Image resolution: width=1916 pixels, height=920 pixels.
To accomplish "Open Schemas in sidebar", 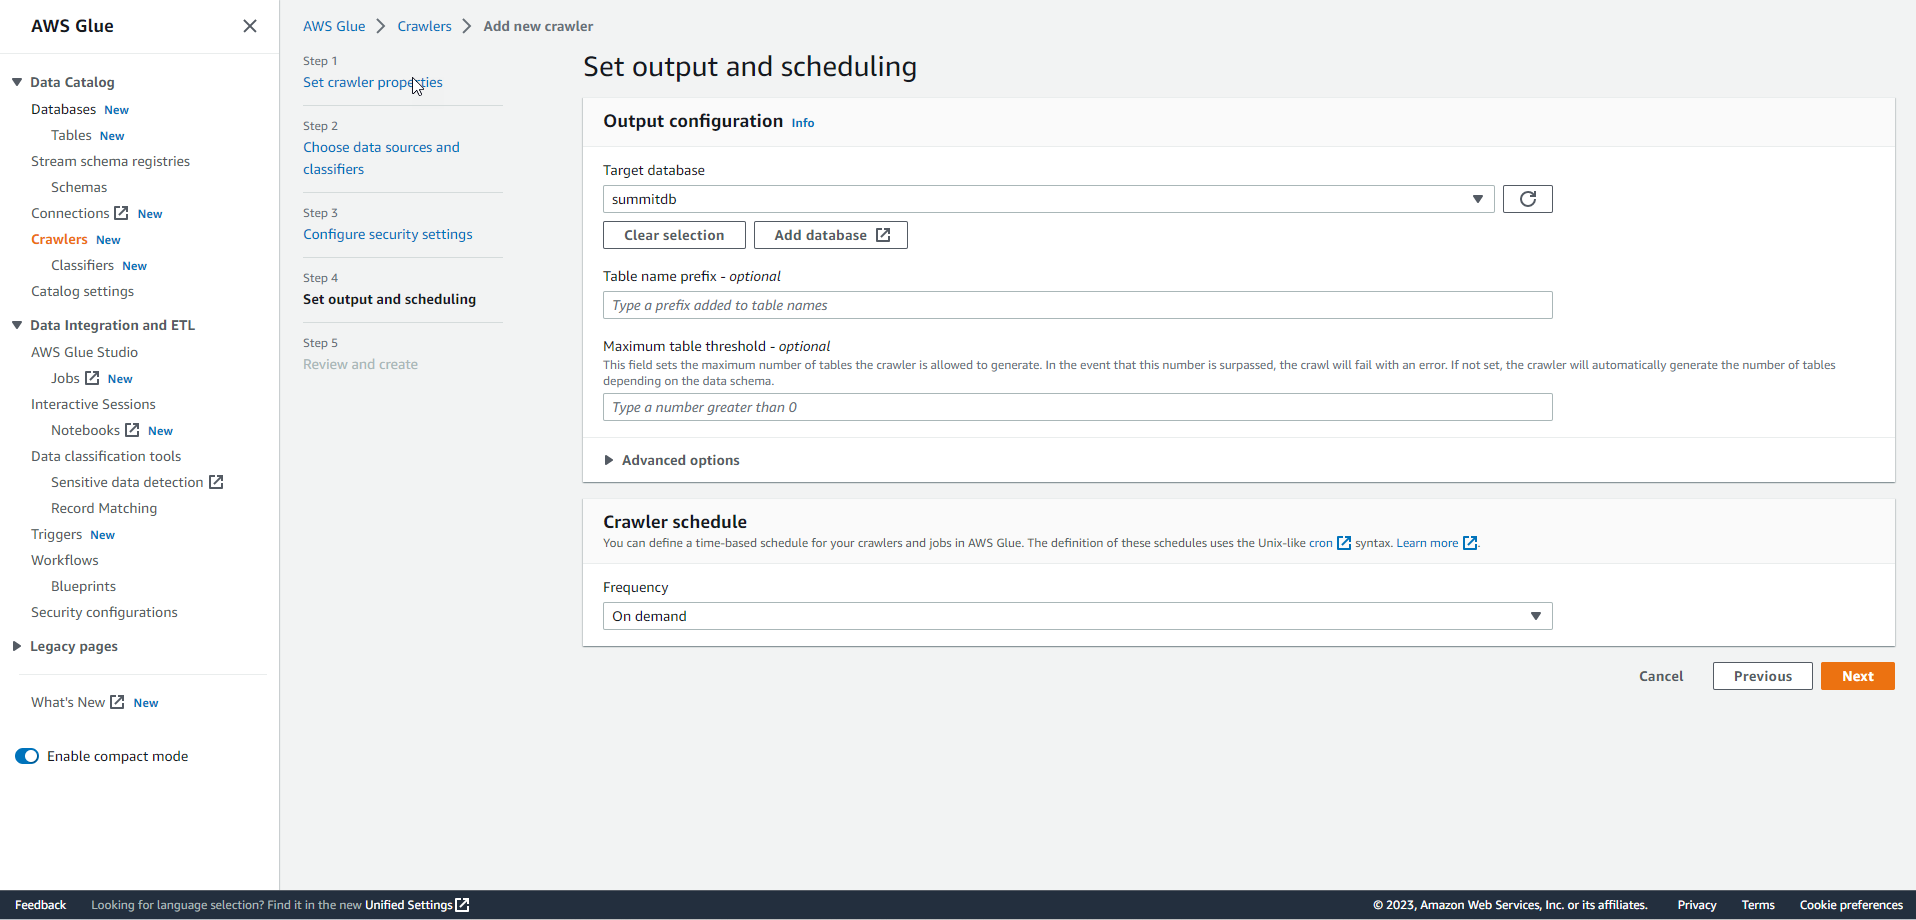I will coord(79,187).
